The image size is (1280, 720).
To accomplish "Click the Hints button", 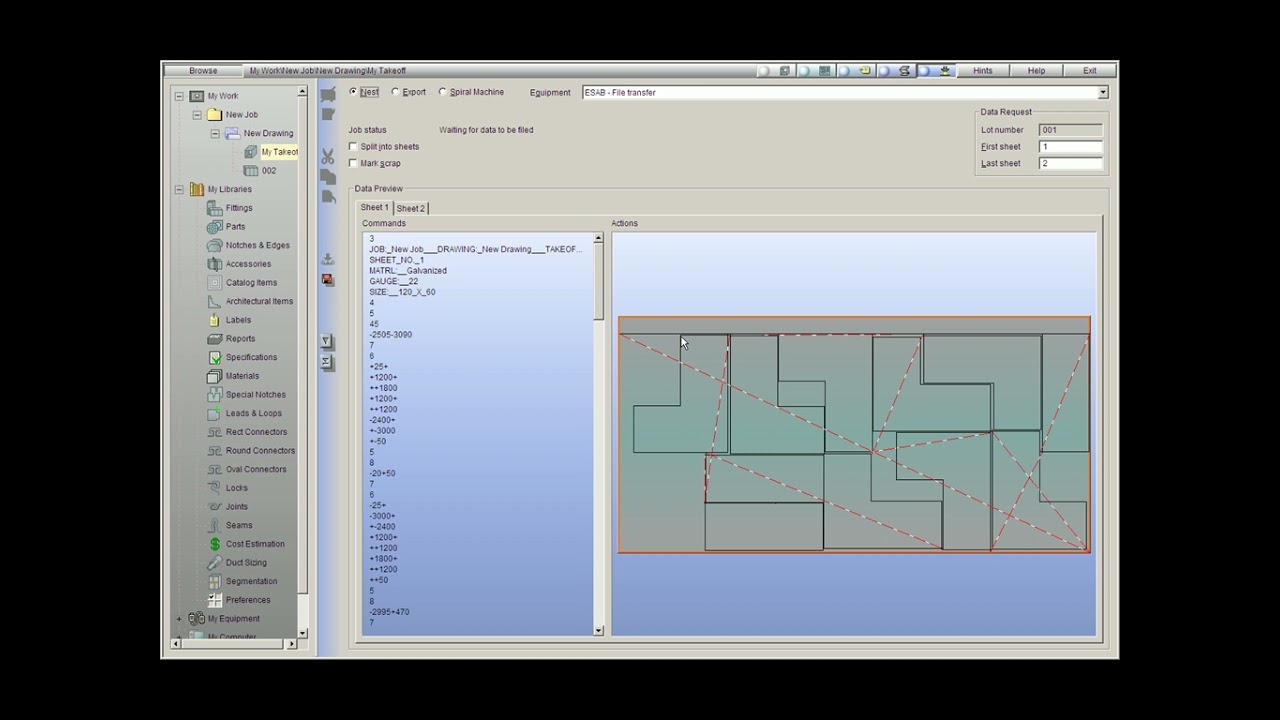I will [x=983, y=71].
